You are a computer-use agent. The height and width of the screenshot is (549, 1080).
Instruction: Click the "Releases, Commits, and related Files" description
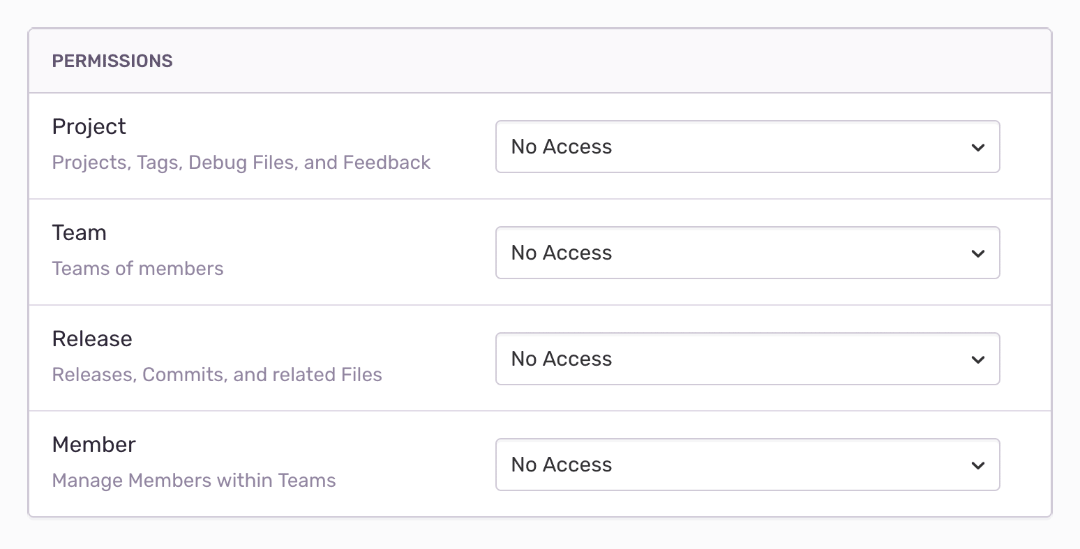pos(217,374)
